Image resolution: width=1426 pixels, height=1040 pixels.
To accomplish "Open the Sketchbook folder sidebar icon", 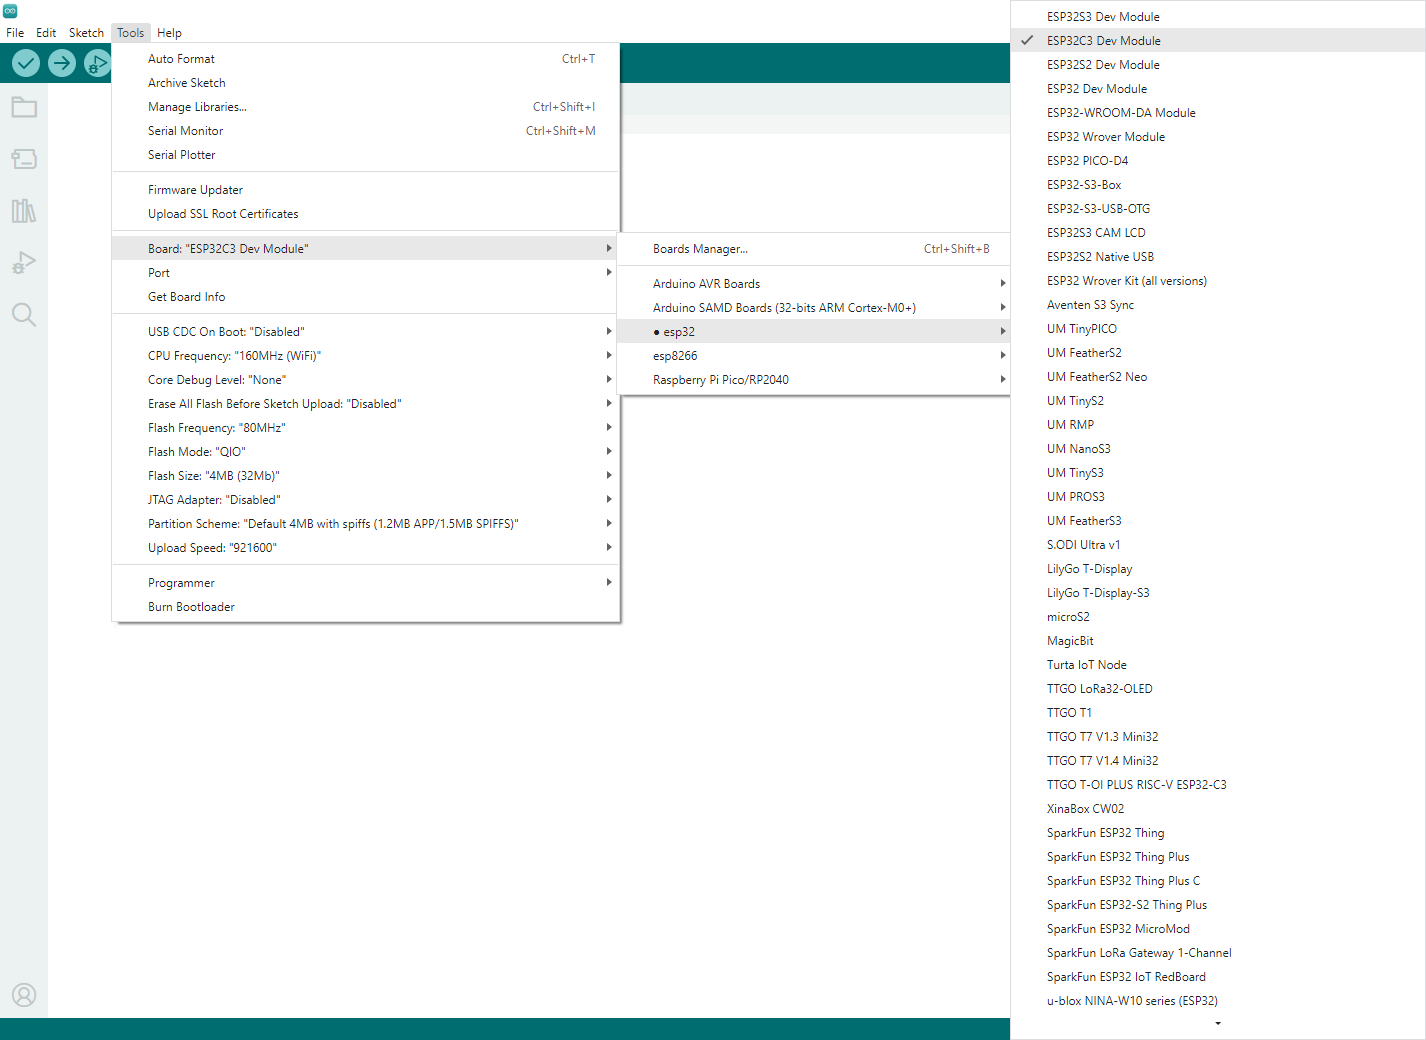I will (24, 107).
